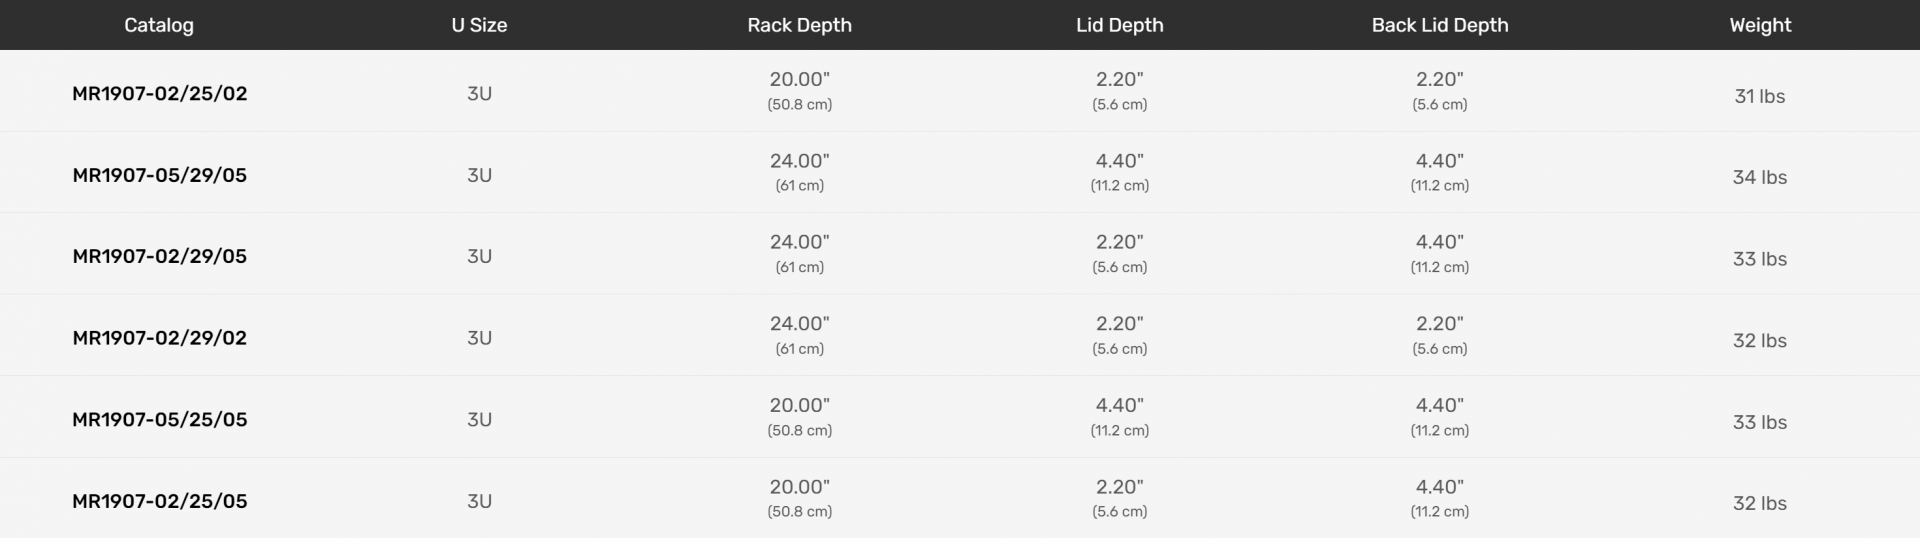Image resolution: width=1920 pixels, height=538 pixels.
Task: Click the 34 lbs weight cell
Action: (1759, 178)
